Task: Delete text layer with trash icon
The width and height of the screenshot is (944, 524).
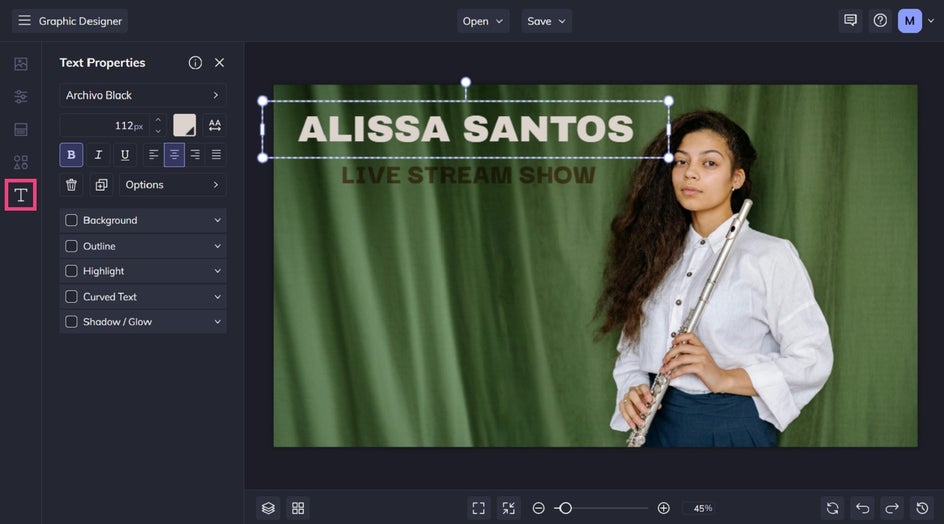Action: click(71, 185)
